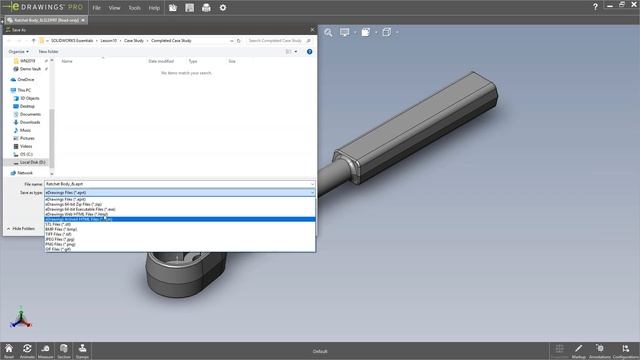Open the view options dropdown arrow
This screenshot has height=360, width=640.
tap(296, 51)
